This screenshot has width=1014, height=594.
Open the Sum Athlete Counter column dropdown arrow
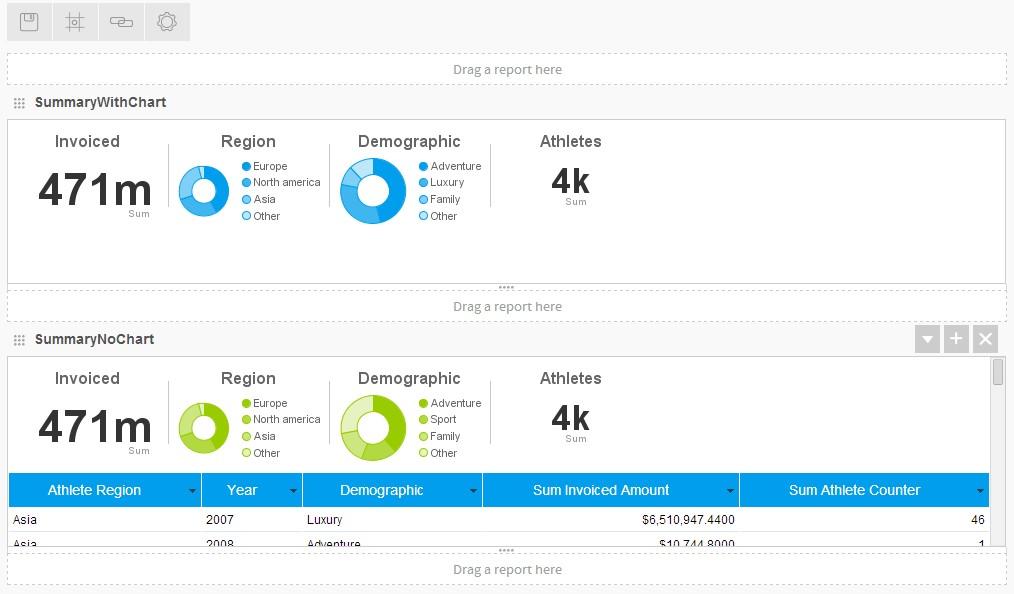coord(980,491)
